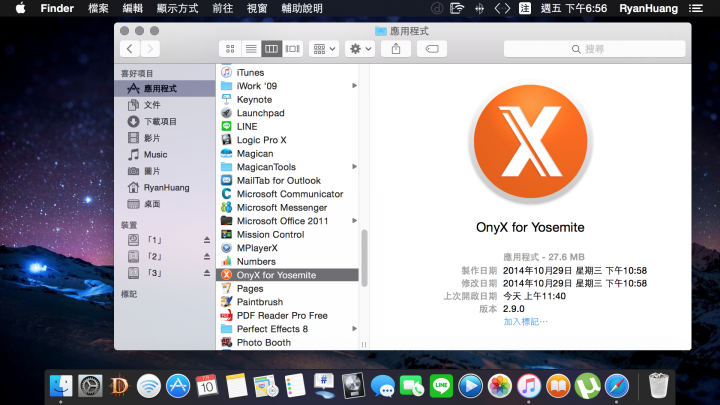Screen dimensions: 720x405
Task: Switch to Cover Flow view
Action: [x=292, y=49]
